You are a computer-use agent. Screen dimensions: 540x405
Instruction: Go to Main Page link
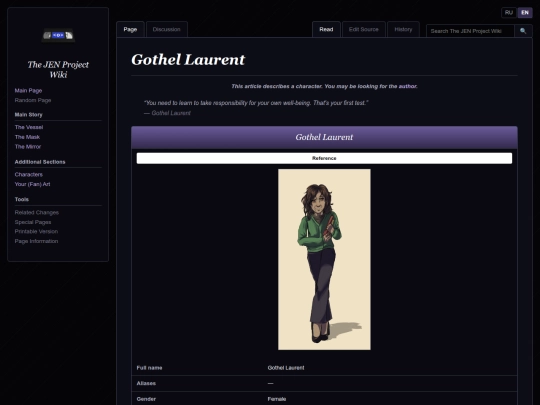(x=28, y=91)
